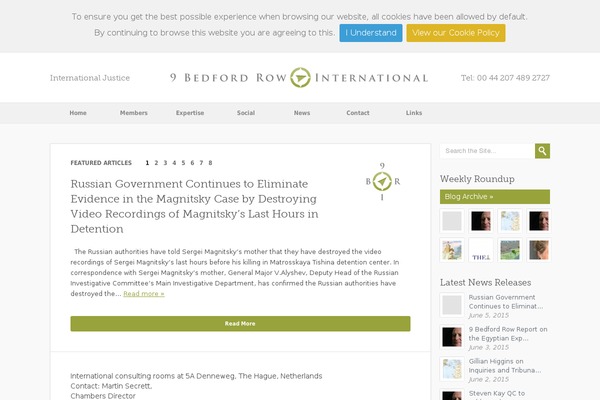Click the 9BRI compass emblem in featured article
The width and height of the screenshot is (600, 400).
(x=382, y=181)
